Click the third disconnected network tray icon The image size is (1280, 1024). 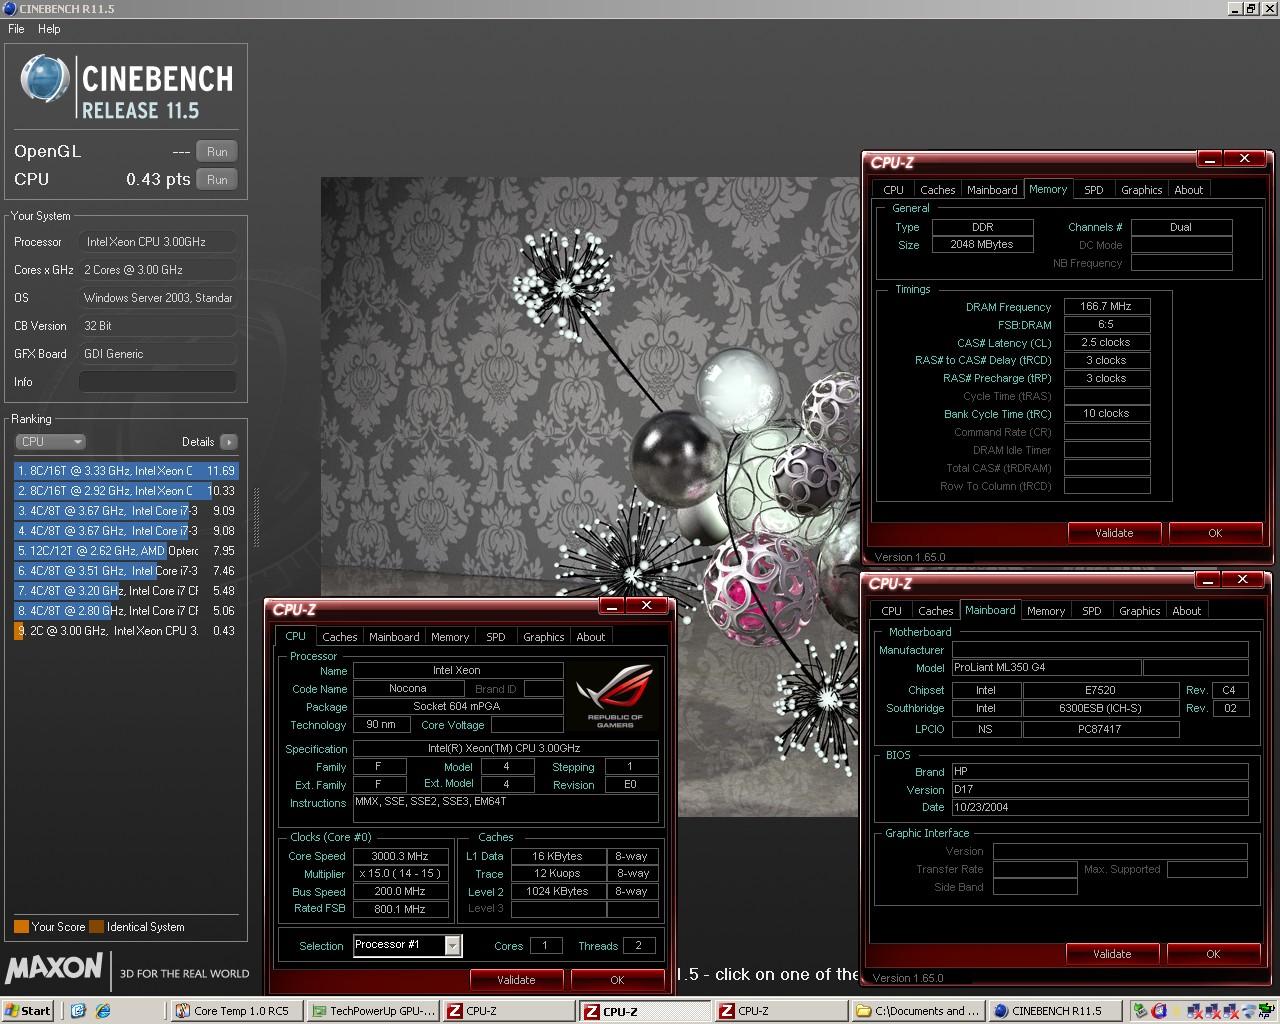coord(1230,1011)
